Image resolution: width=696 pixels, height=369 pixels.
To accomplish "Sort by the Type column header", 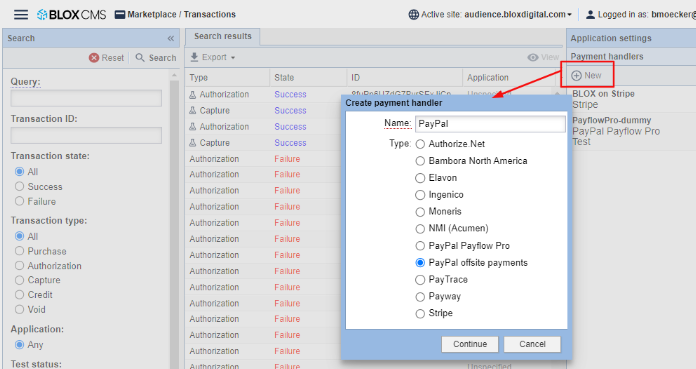I will pos(227,78).
